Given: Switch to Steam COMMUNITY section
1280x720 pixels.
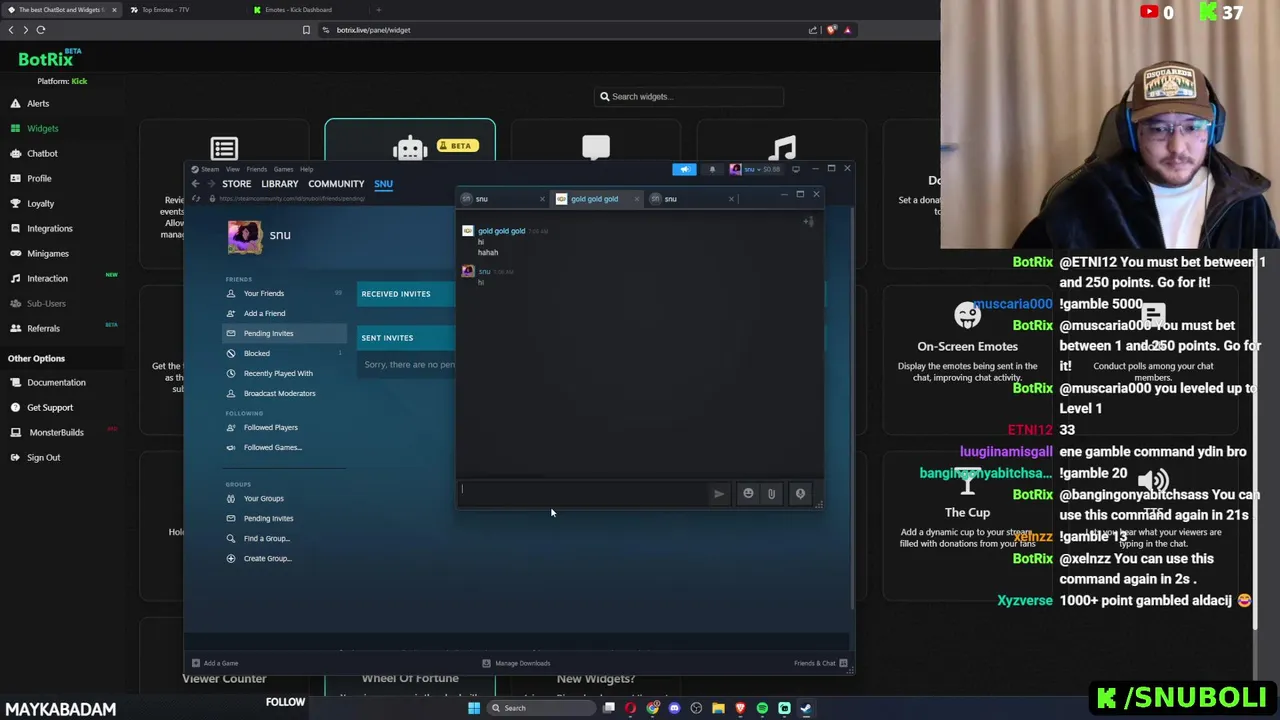Looking at the screenshot, I should [x=336, y=184].
